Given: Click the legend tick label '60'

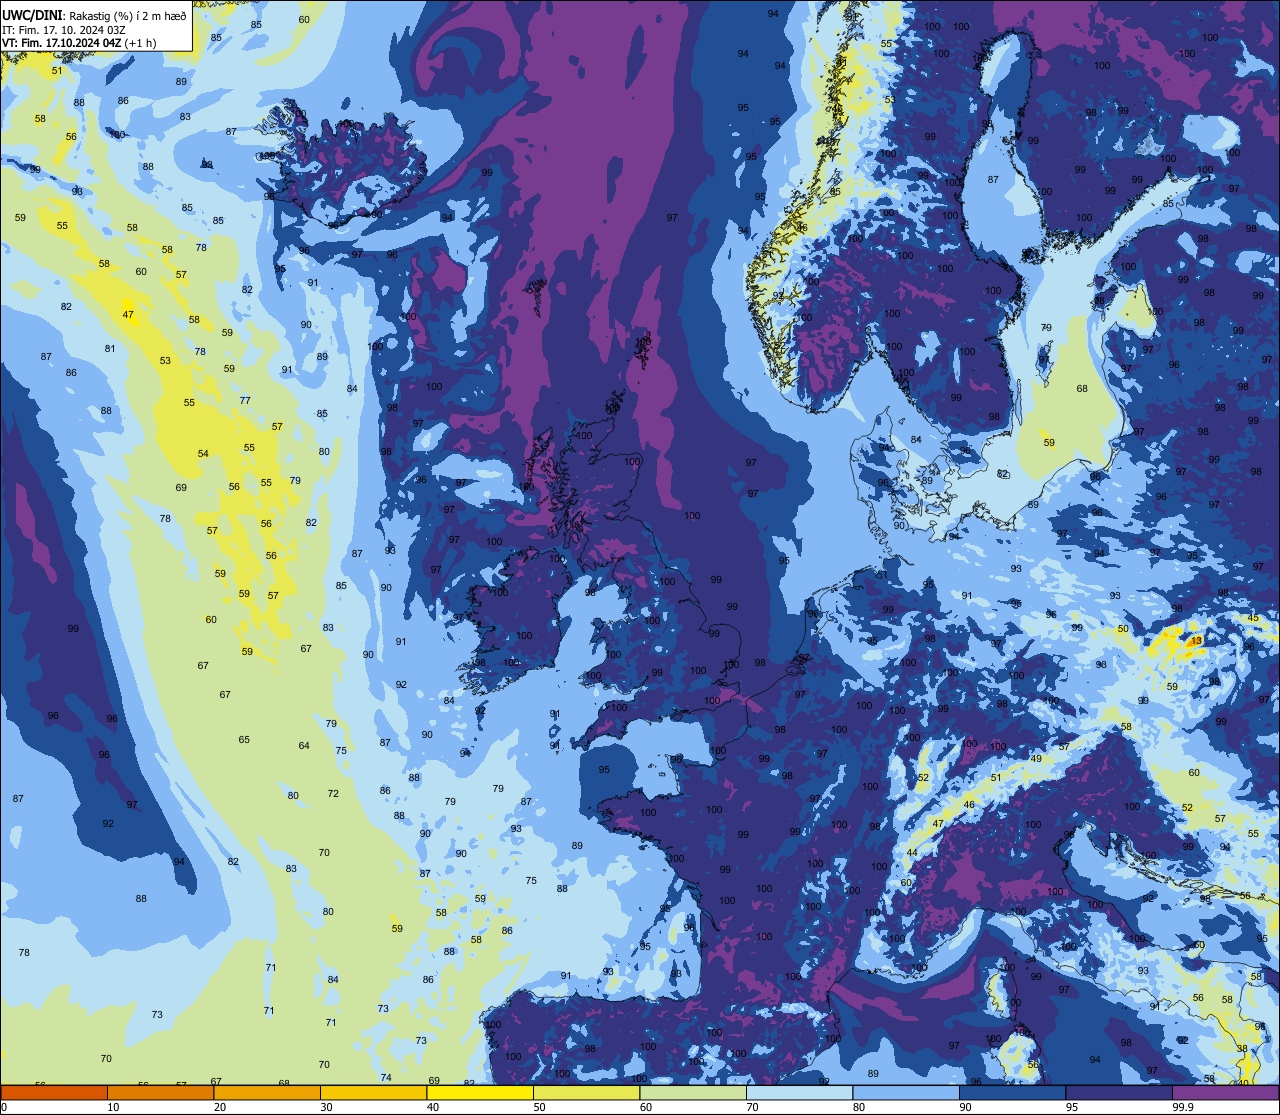Looking at the screenshot, I should (x=646, y=1107).
